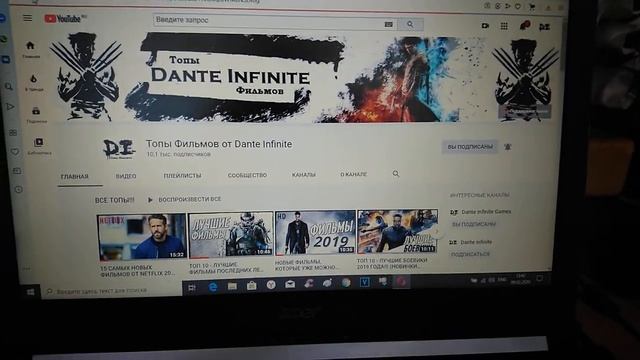Click ВОСПРОИЗВЕСТИ ВСЕ play all button
Image resolution: width=640 pixels, height=360 pixels.
pyautogui.click(x=184, y=199)
